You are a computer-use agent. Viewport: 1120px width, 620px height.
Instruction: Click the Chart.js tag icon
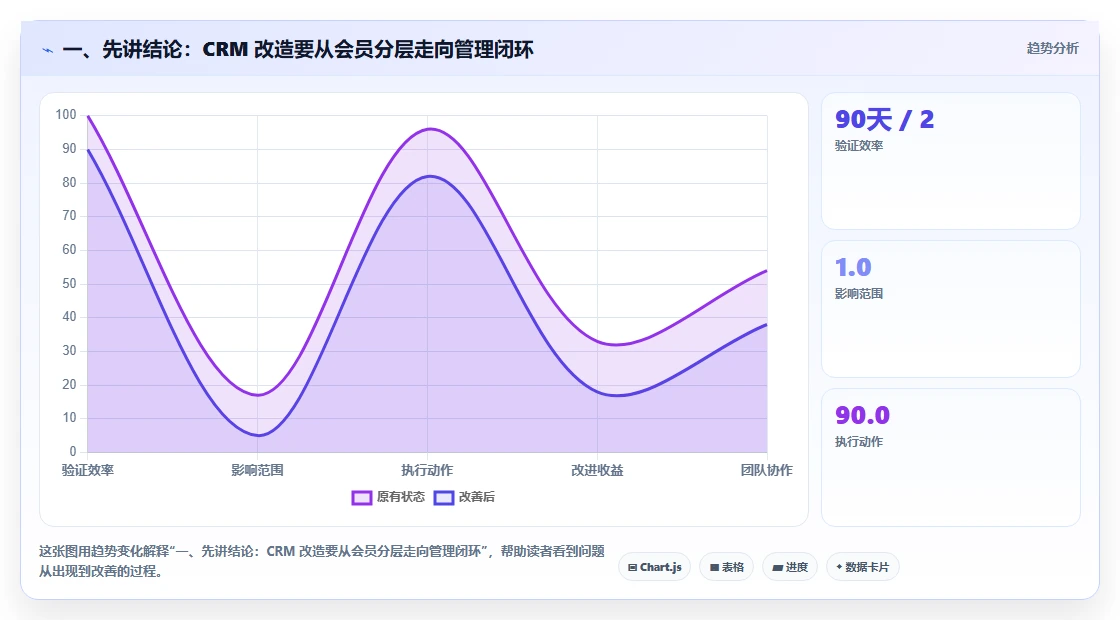tap(632, 568)
